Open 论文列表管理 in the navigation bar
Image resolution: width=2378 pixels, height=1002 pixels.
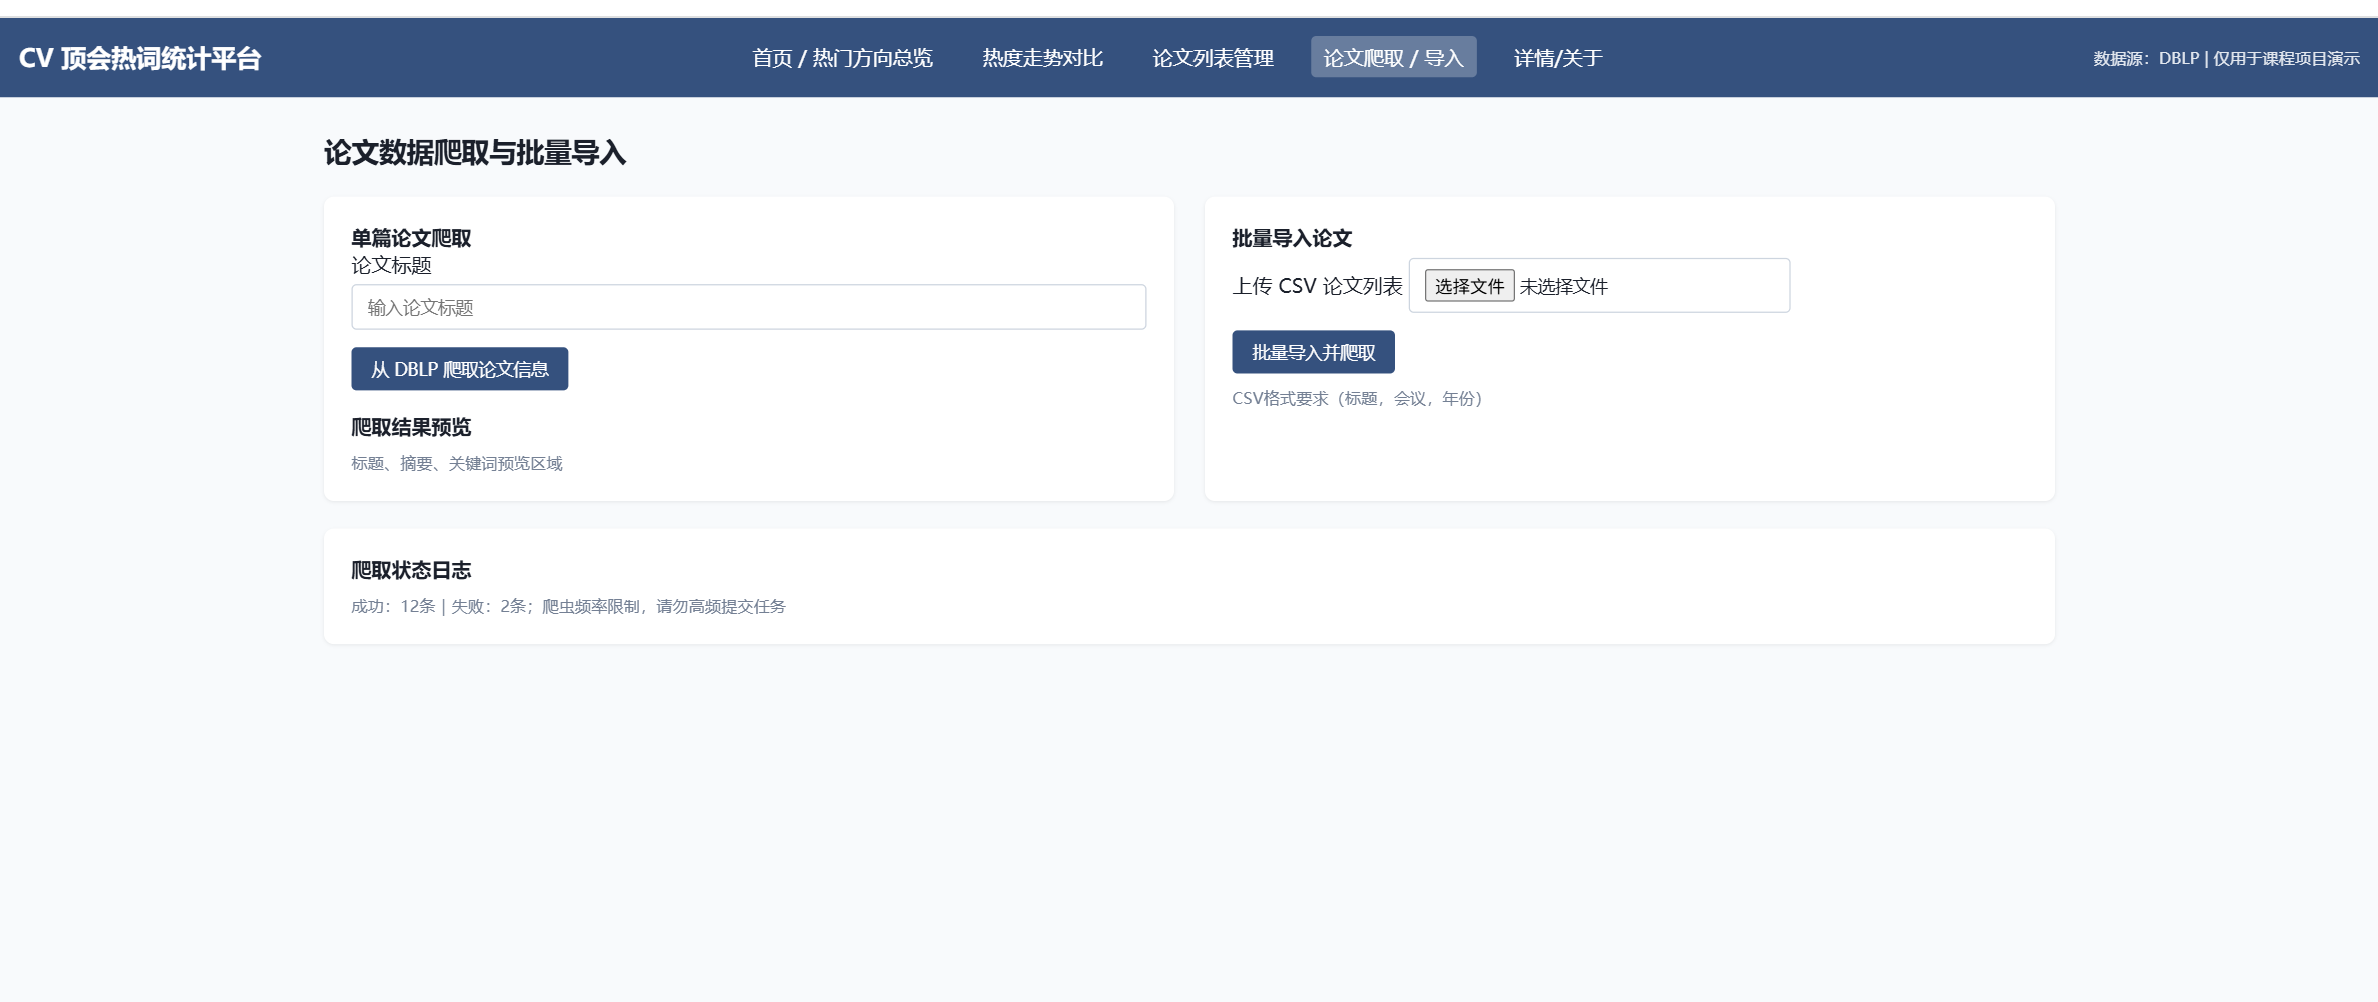tap(1212, 58)
